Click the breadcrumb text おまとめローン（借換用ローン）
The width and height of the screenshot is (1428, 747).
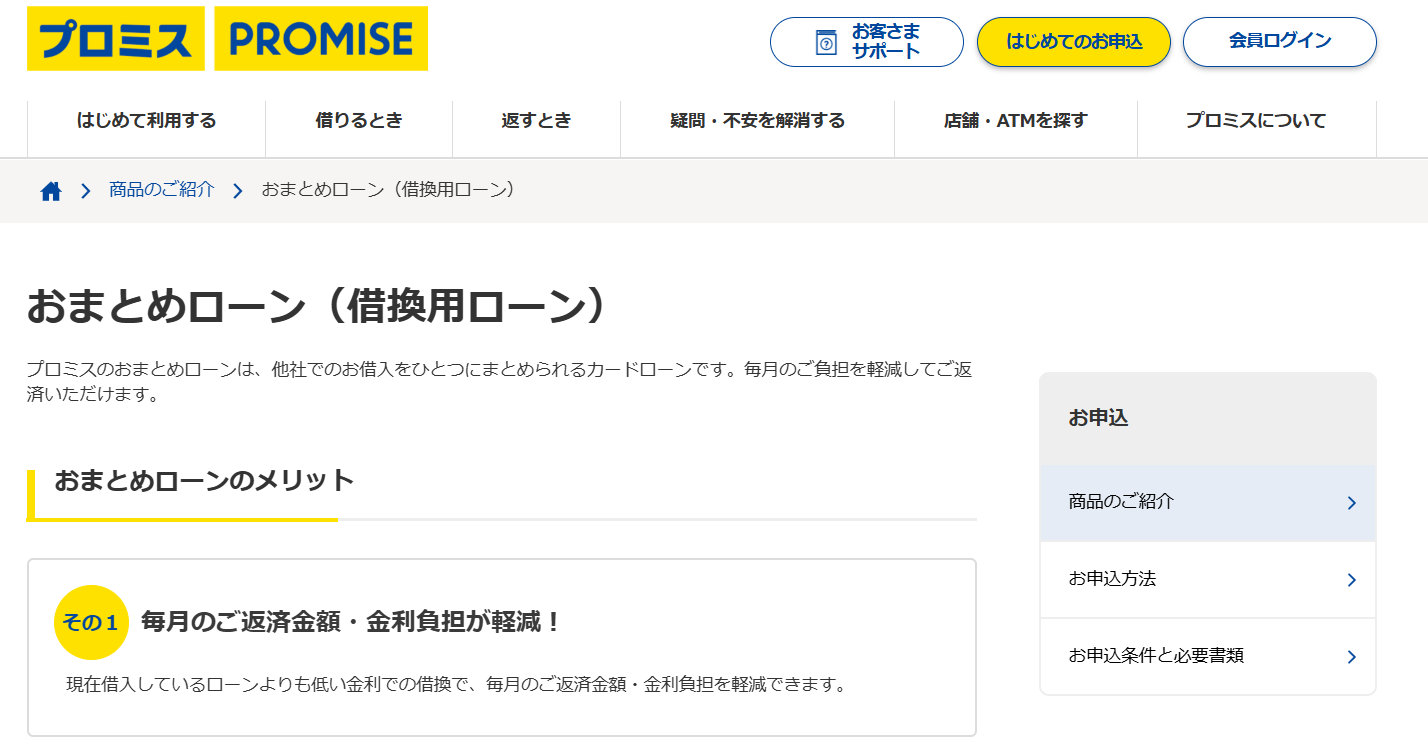coord(392,189)
